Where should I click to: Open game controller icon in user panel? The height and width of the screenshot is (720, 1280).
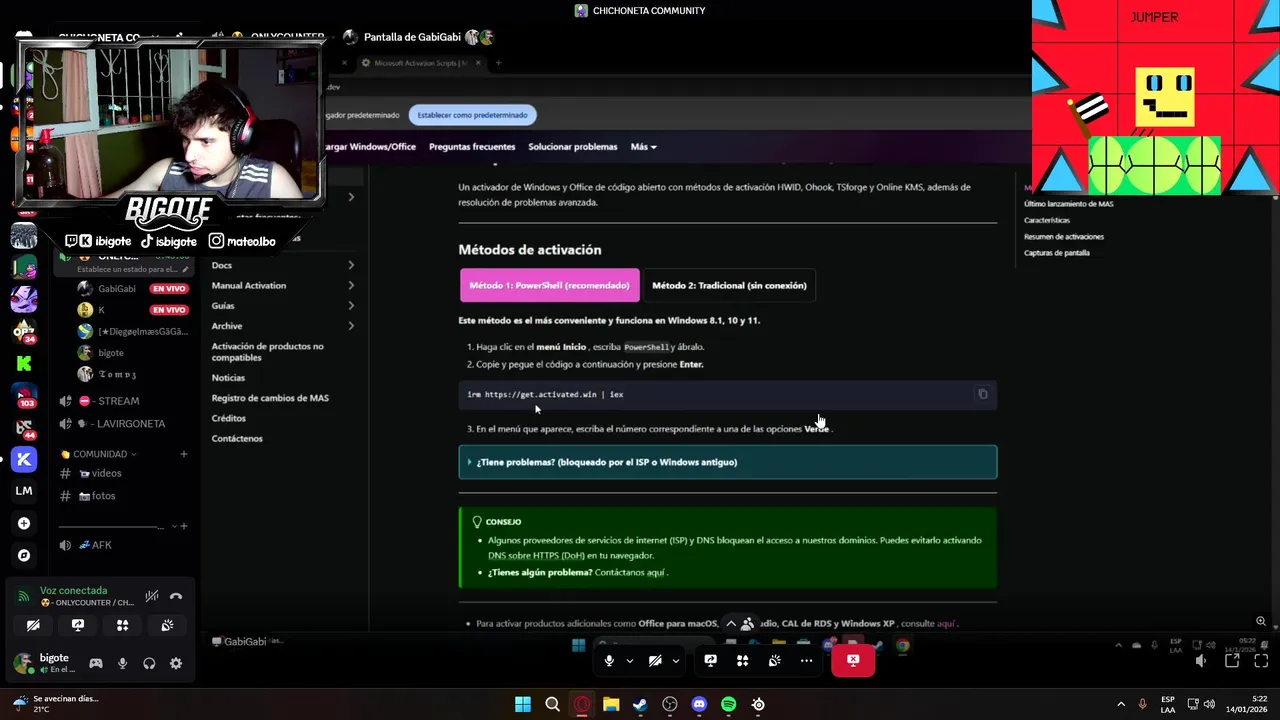pos(96,663)
